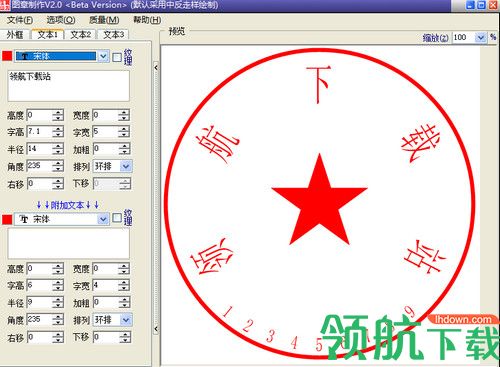Switch to the 文本1 tab
Viewport: 500px width, 367px height.
[x=47, y=34]
